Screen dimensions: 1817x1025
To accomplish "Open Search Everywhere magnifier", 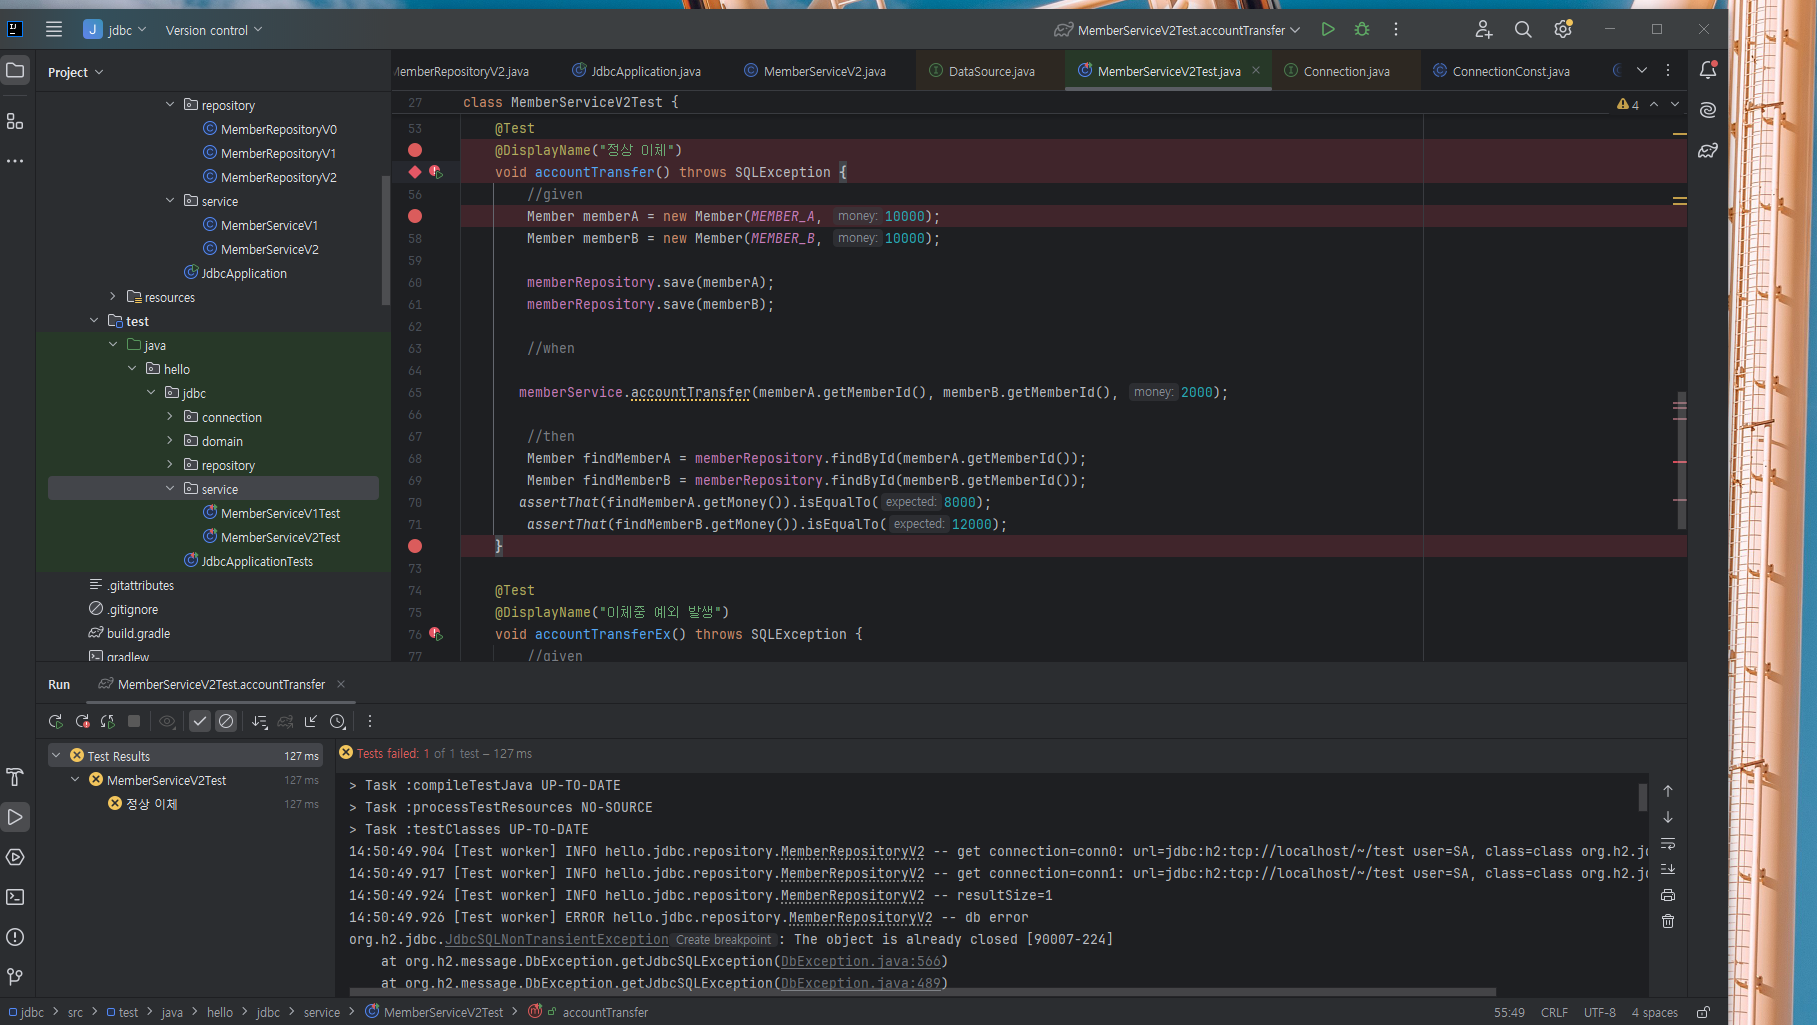I will 1523,29.
